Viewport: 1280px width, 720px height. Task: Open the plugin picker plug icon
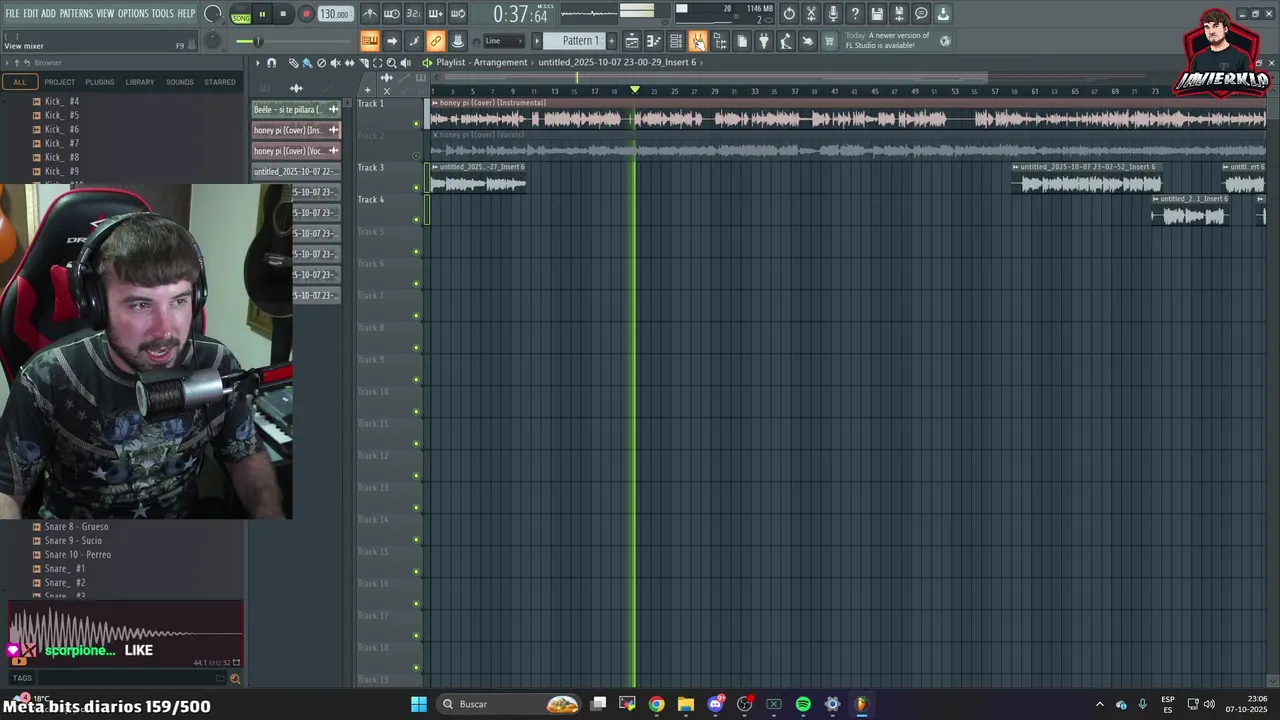tap(764, 41)
